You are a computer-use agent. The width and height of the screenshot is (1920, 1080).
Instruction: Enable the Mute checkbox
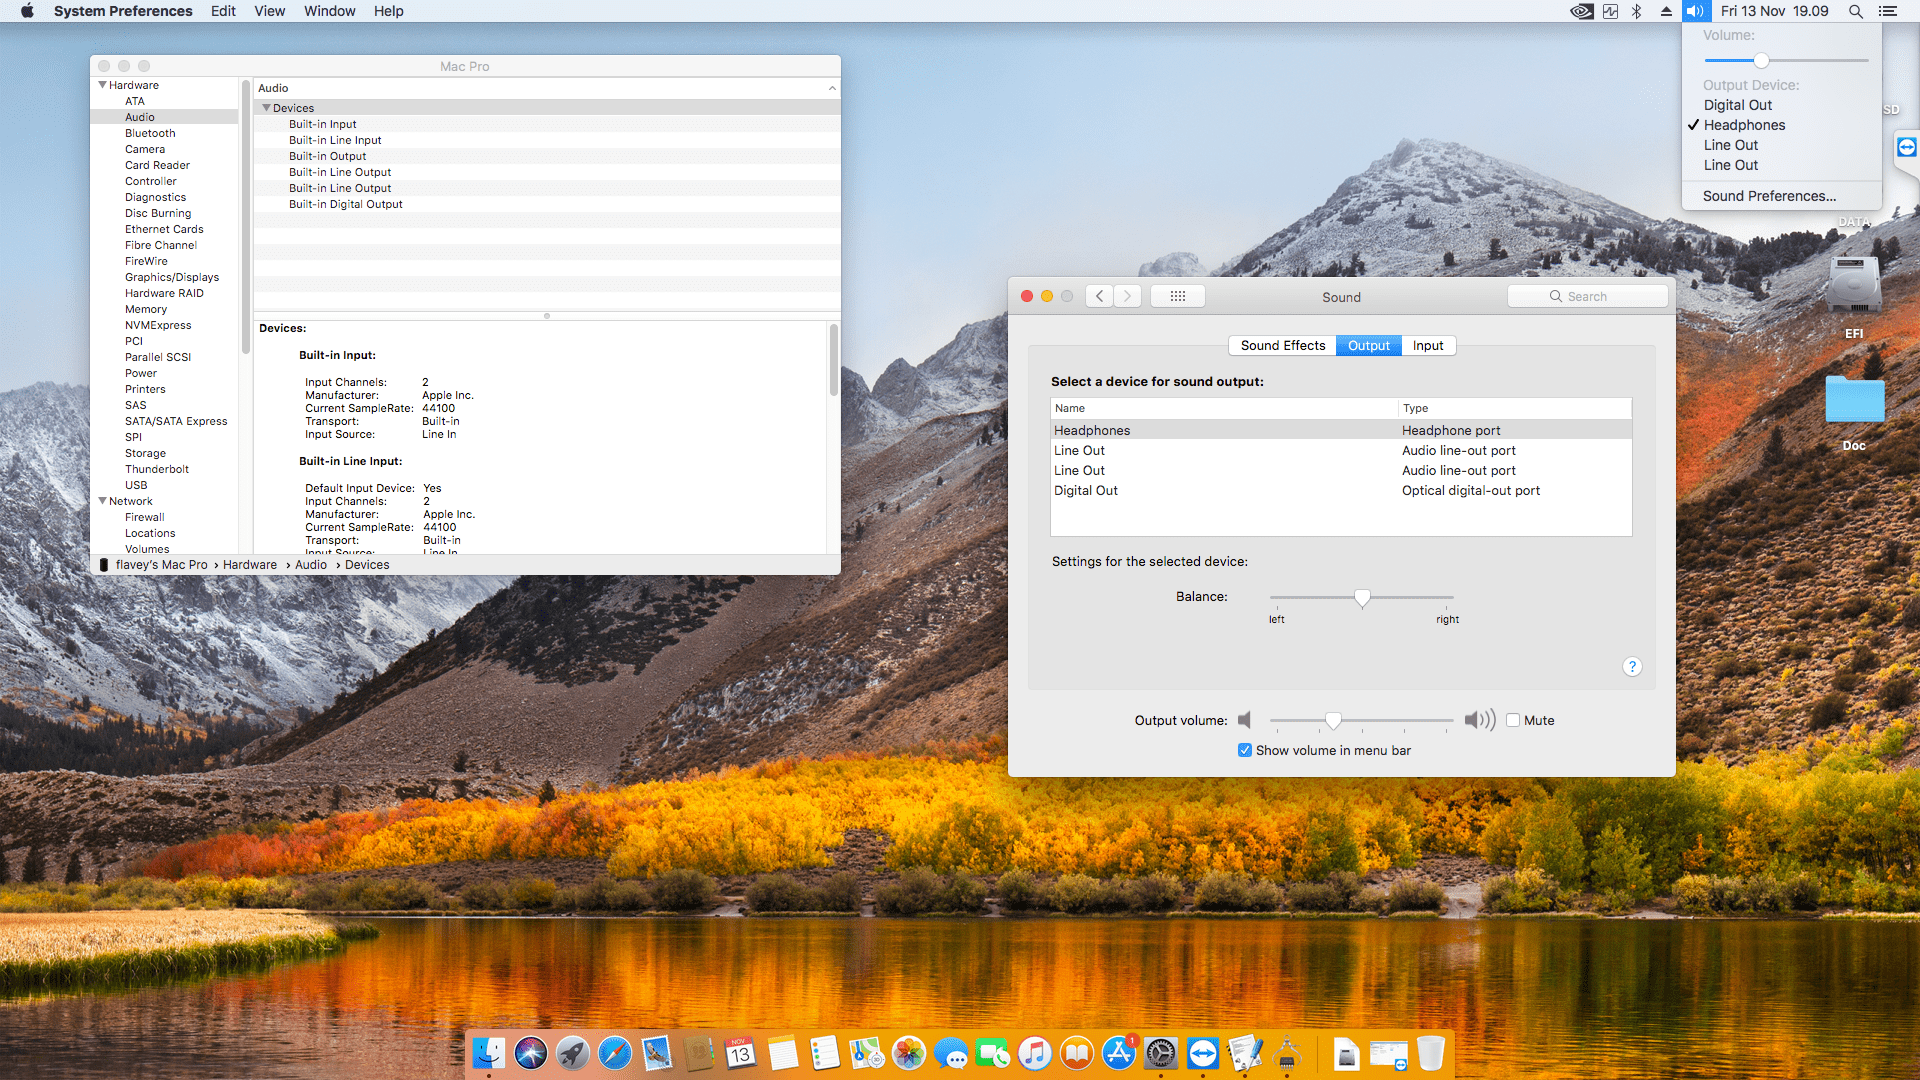click(x=1513, y=720)
